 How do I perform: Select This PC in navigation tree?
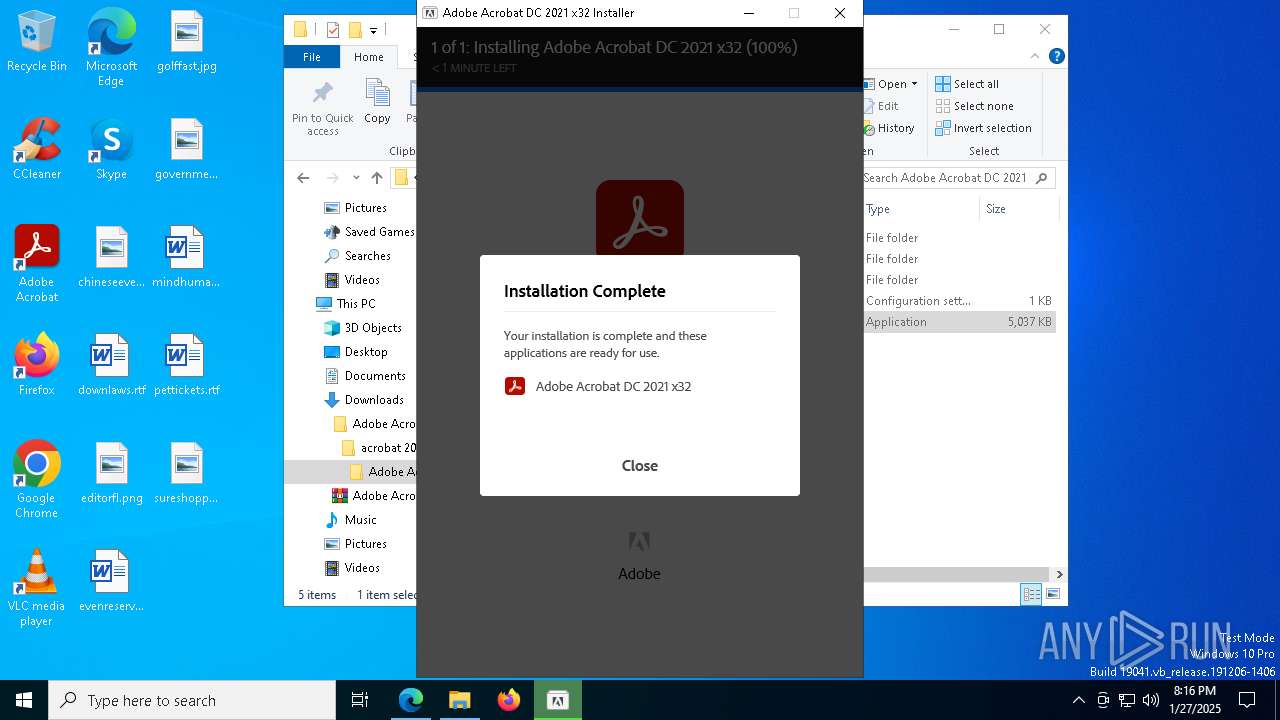(346, 304)
